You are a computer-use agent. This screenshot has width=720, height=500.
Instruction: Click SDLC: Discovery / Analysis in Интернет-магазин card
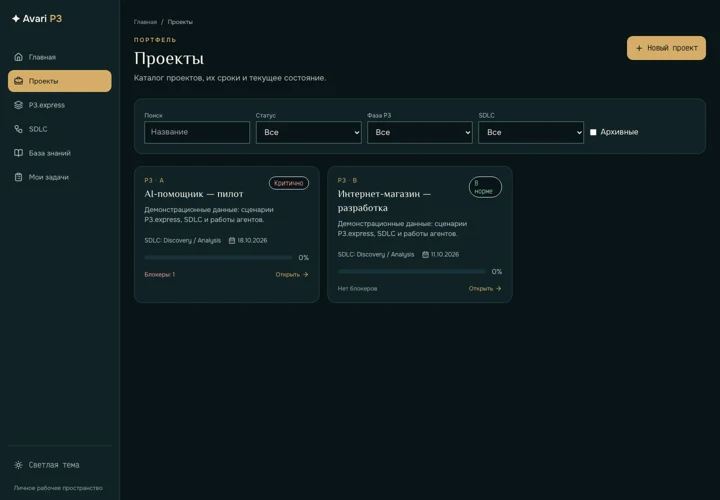coord(376,254)
